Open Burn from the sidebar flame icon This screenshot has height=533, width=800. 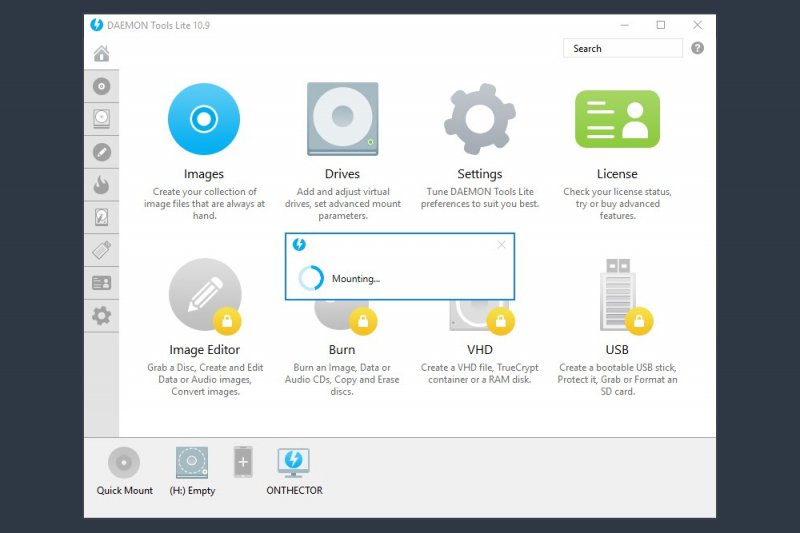[102, 185]
